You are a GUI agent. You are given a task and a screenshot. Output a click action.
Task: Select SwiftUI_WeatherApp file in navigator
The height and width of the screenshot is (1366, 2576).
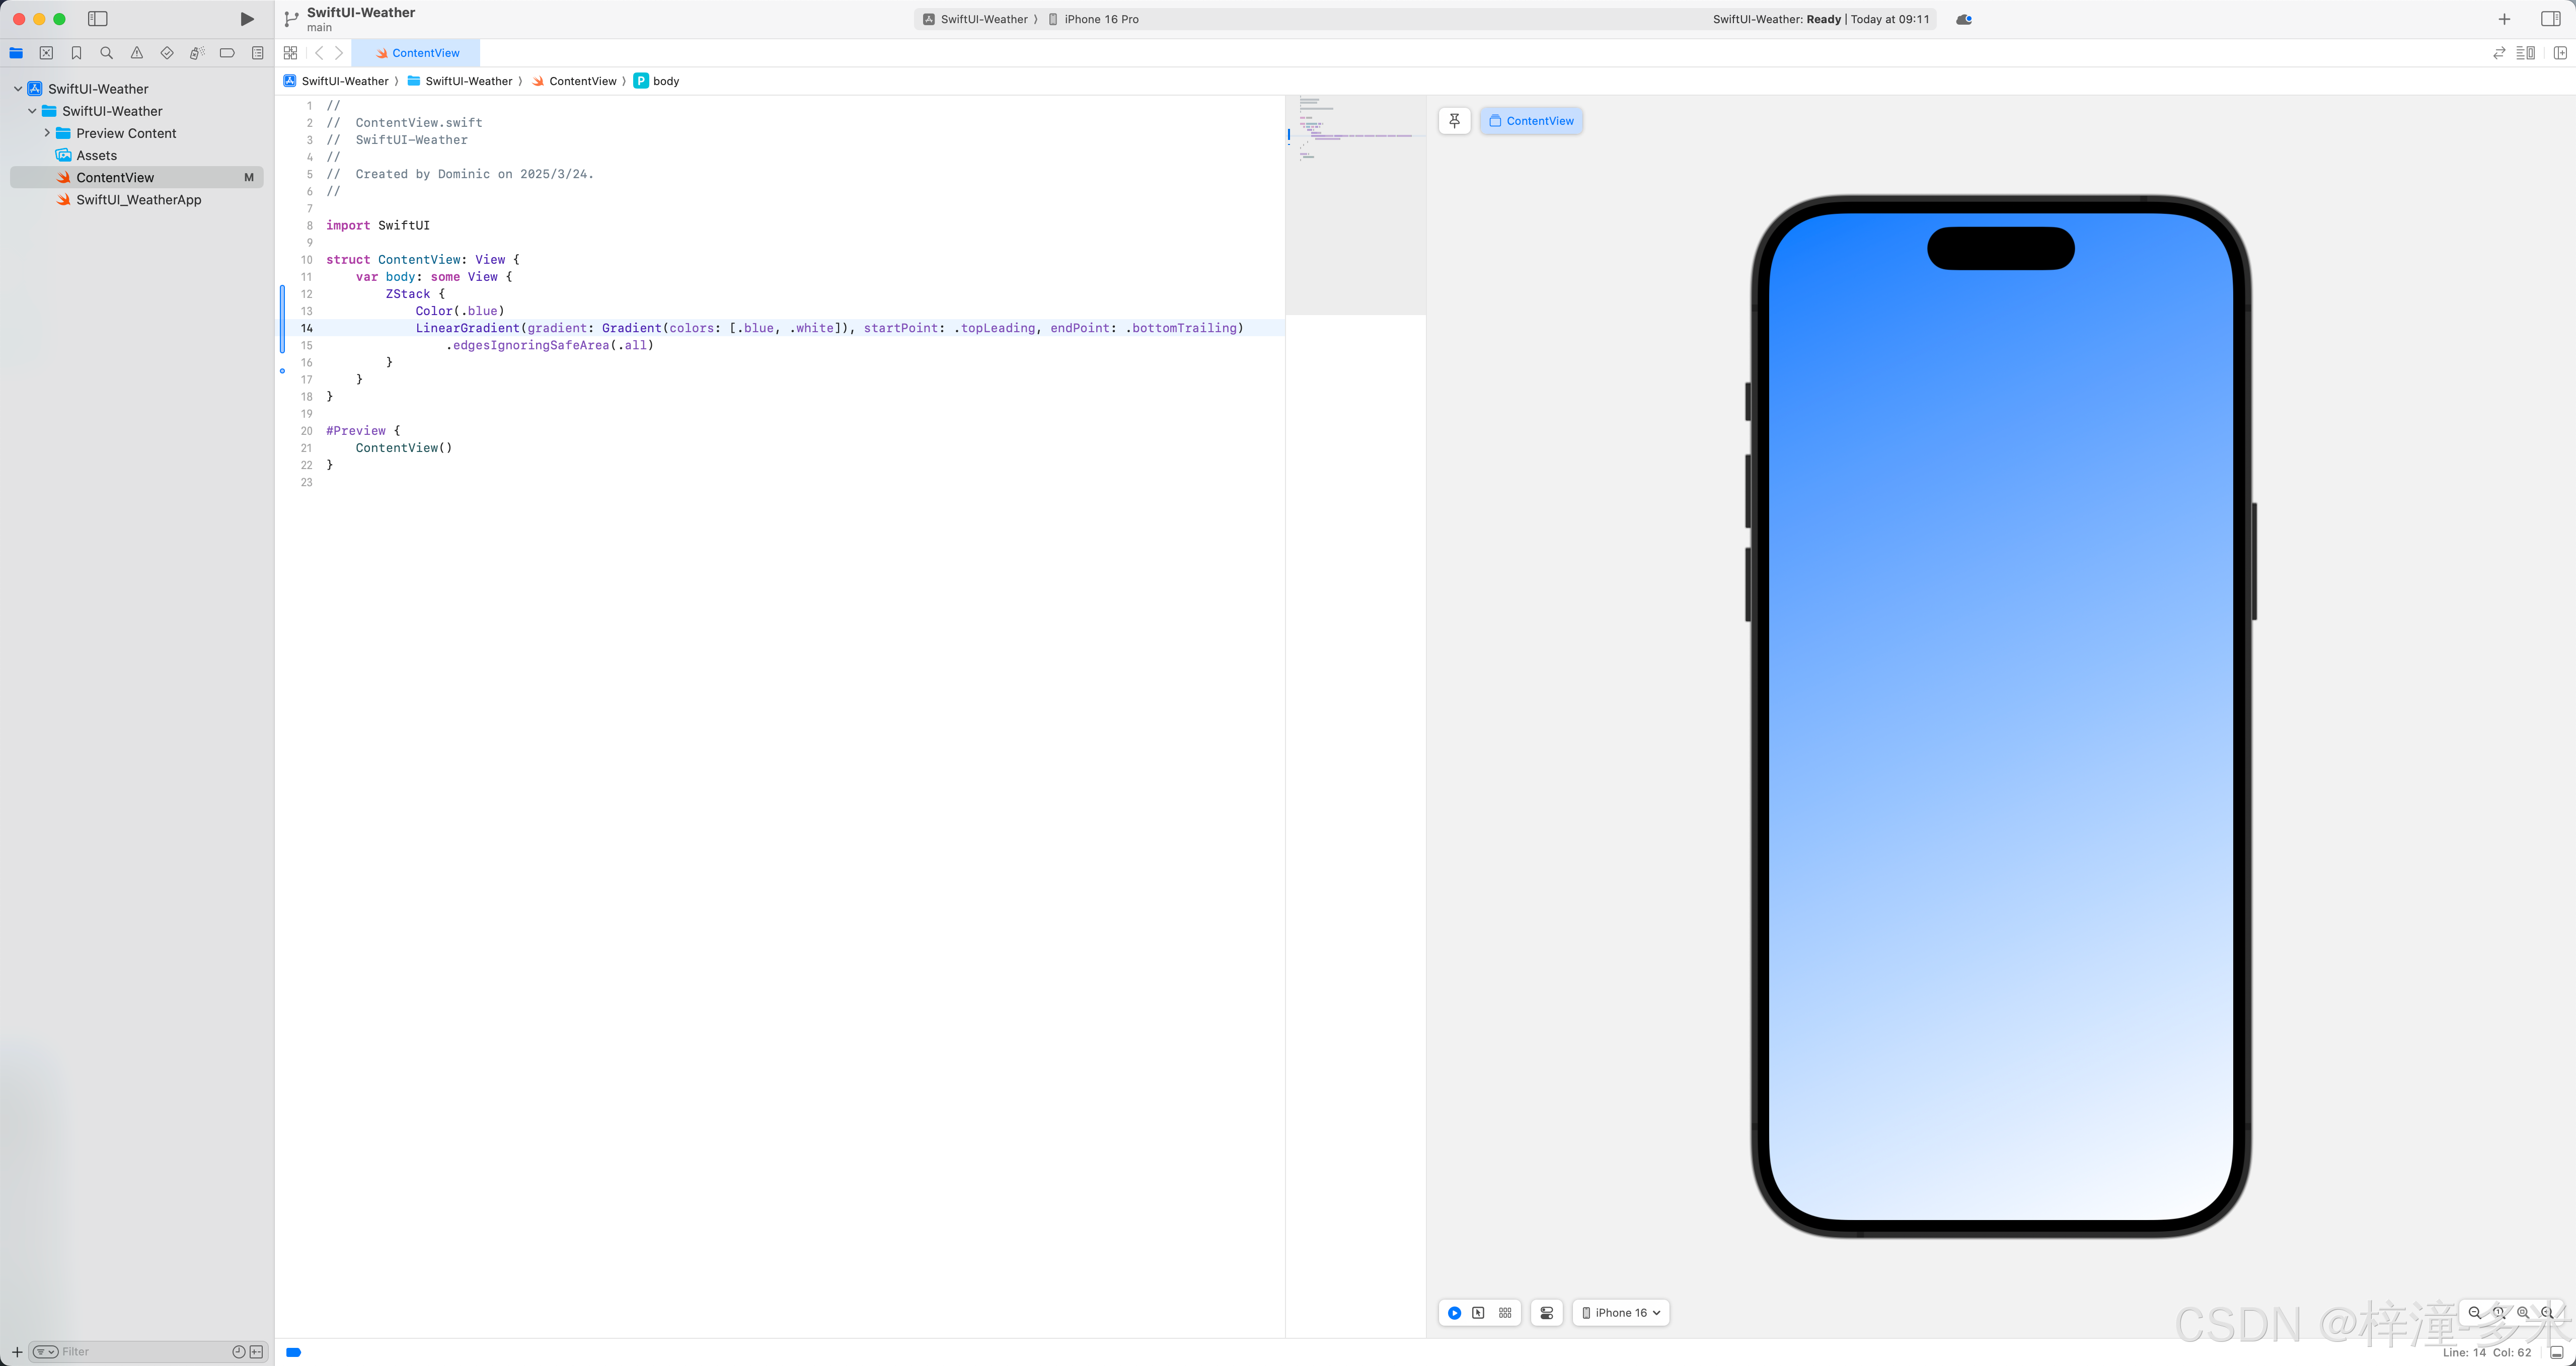[x=138, y=200]
